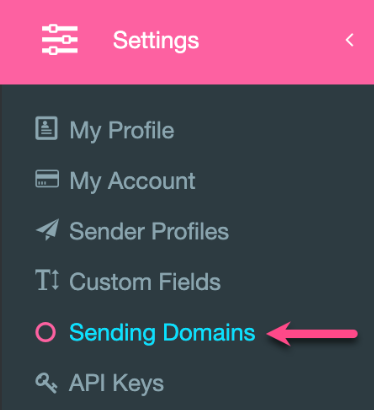
Task: Collapse the Settings panel with the chevron
Action: click(349, 40)
